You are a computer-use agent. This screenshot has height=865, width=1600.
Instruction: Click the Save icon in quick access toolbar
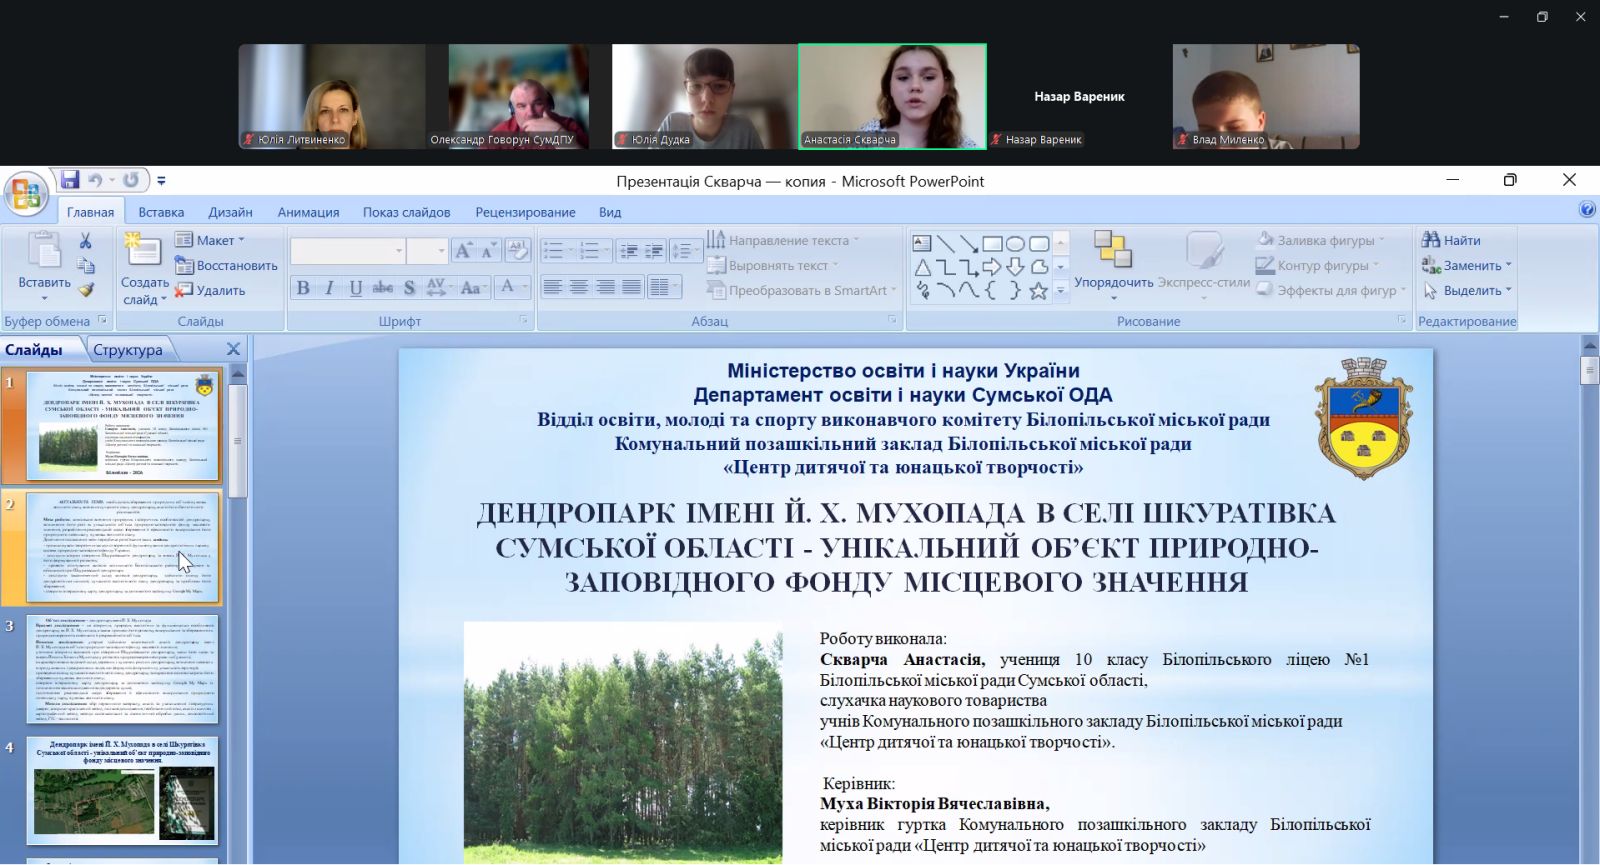[69, 180]
